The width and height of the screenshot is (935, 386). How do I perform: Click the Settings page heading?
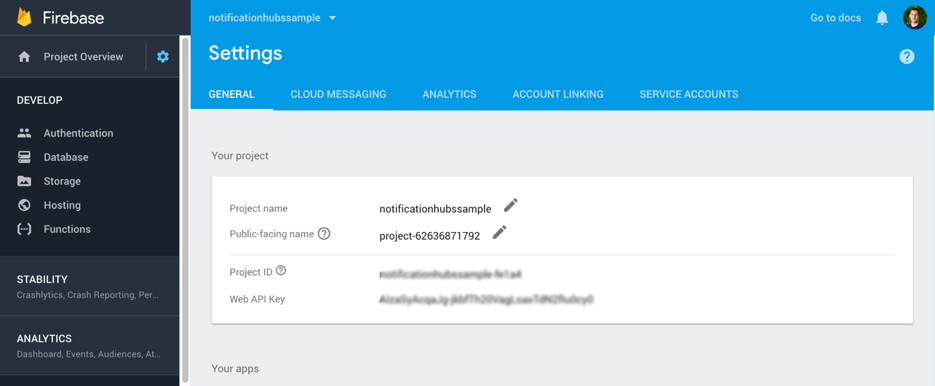[245, 54]
